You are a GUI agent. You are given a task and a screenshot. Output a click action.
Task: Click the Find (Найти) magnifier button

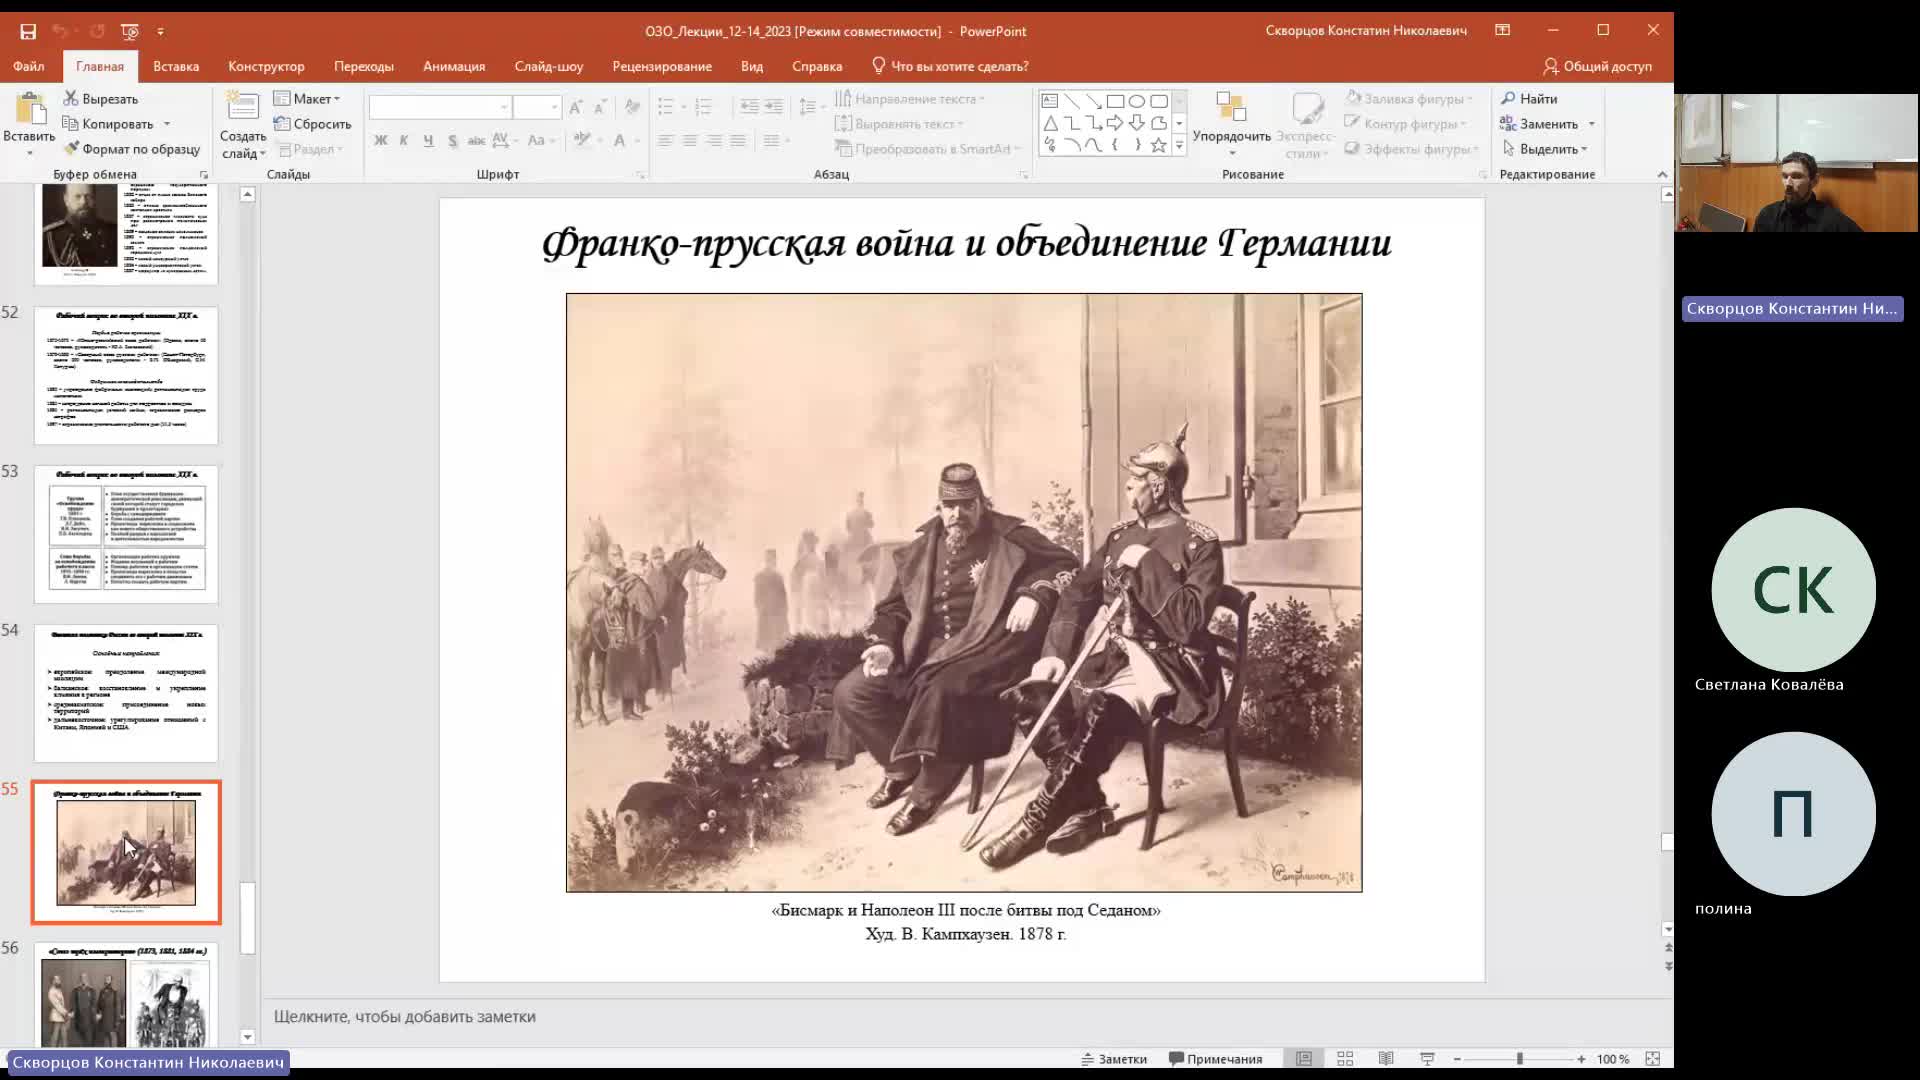(x=1529, y=98)
